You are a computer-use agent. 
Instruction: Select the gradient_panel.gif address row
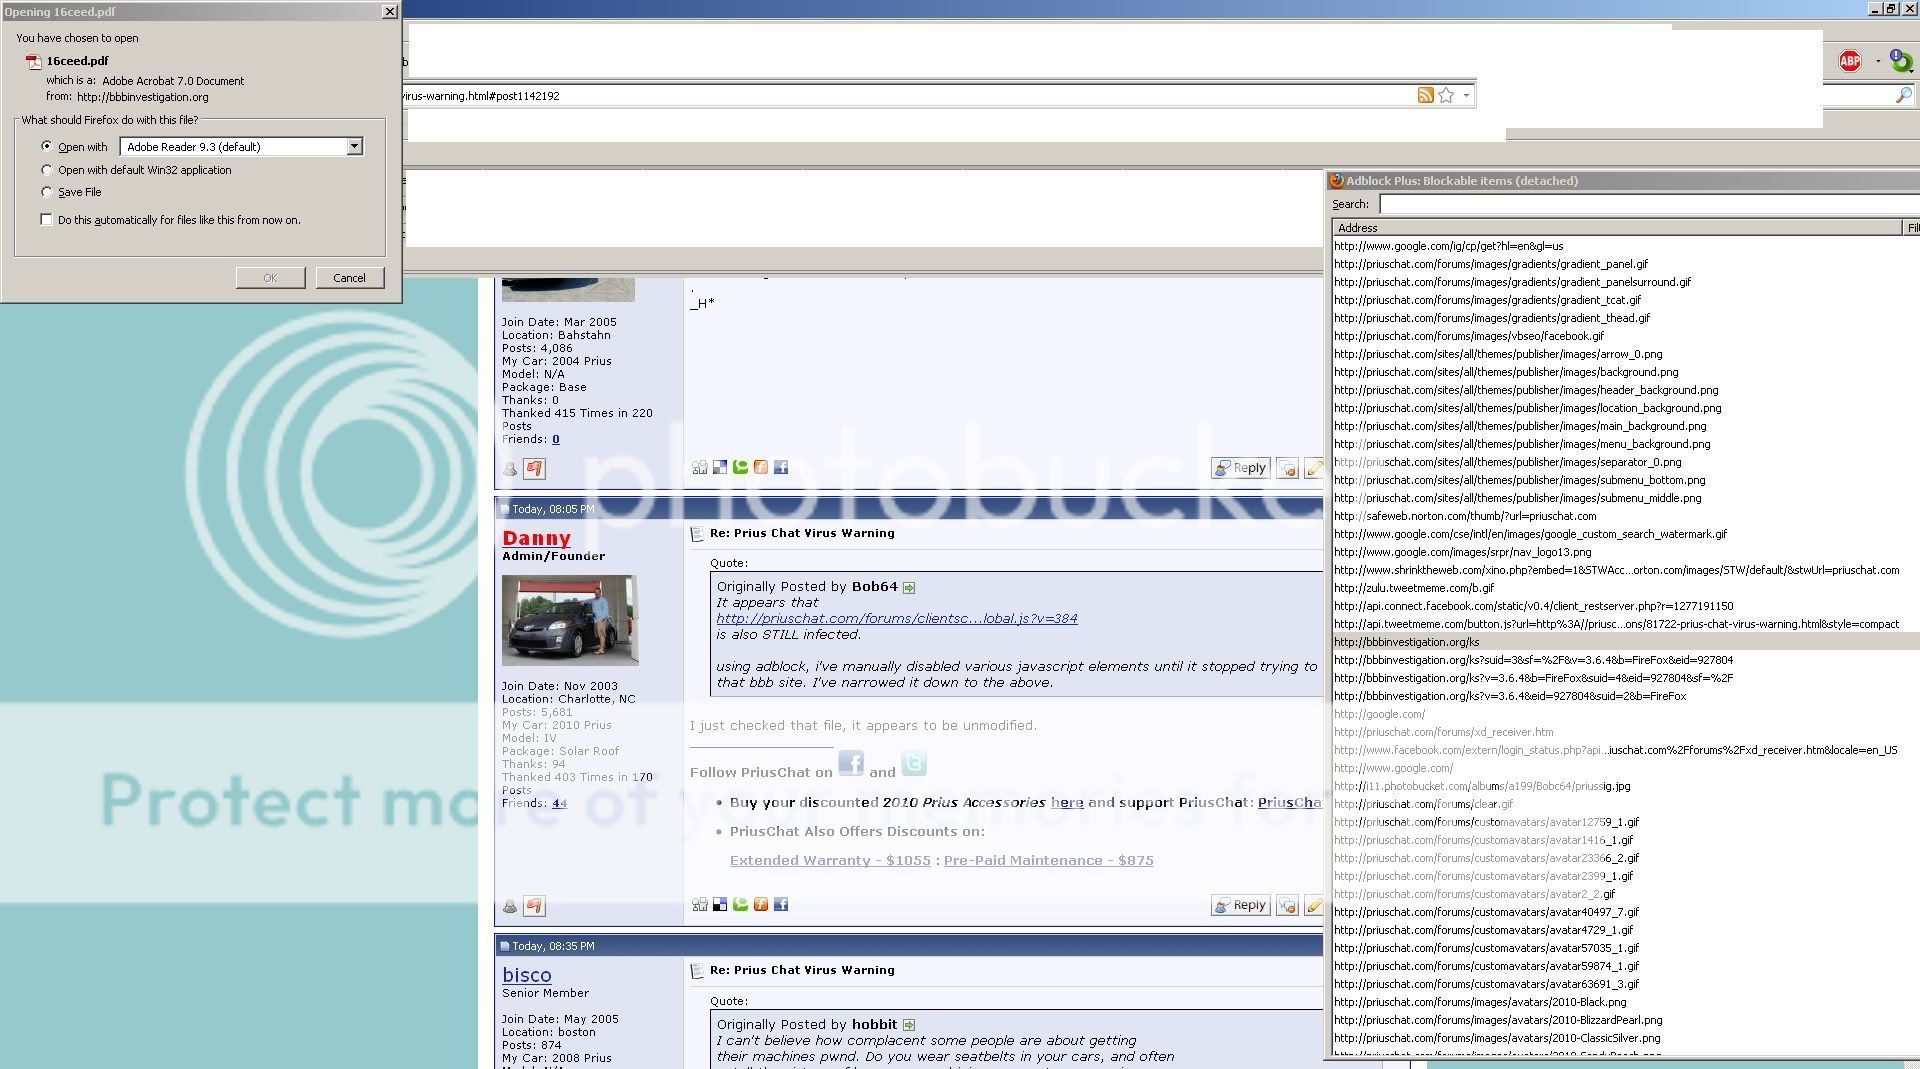(x=1626, y=264)
